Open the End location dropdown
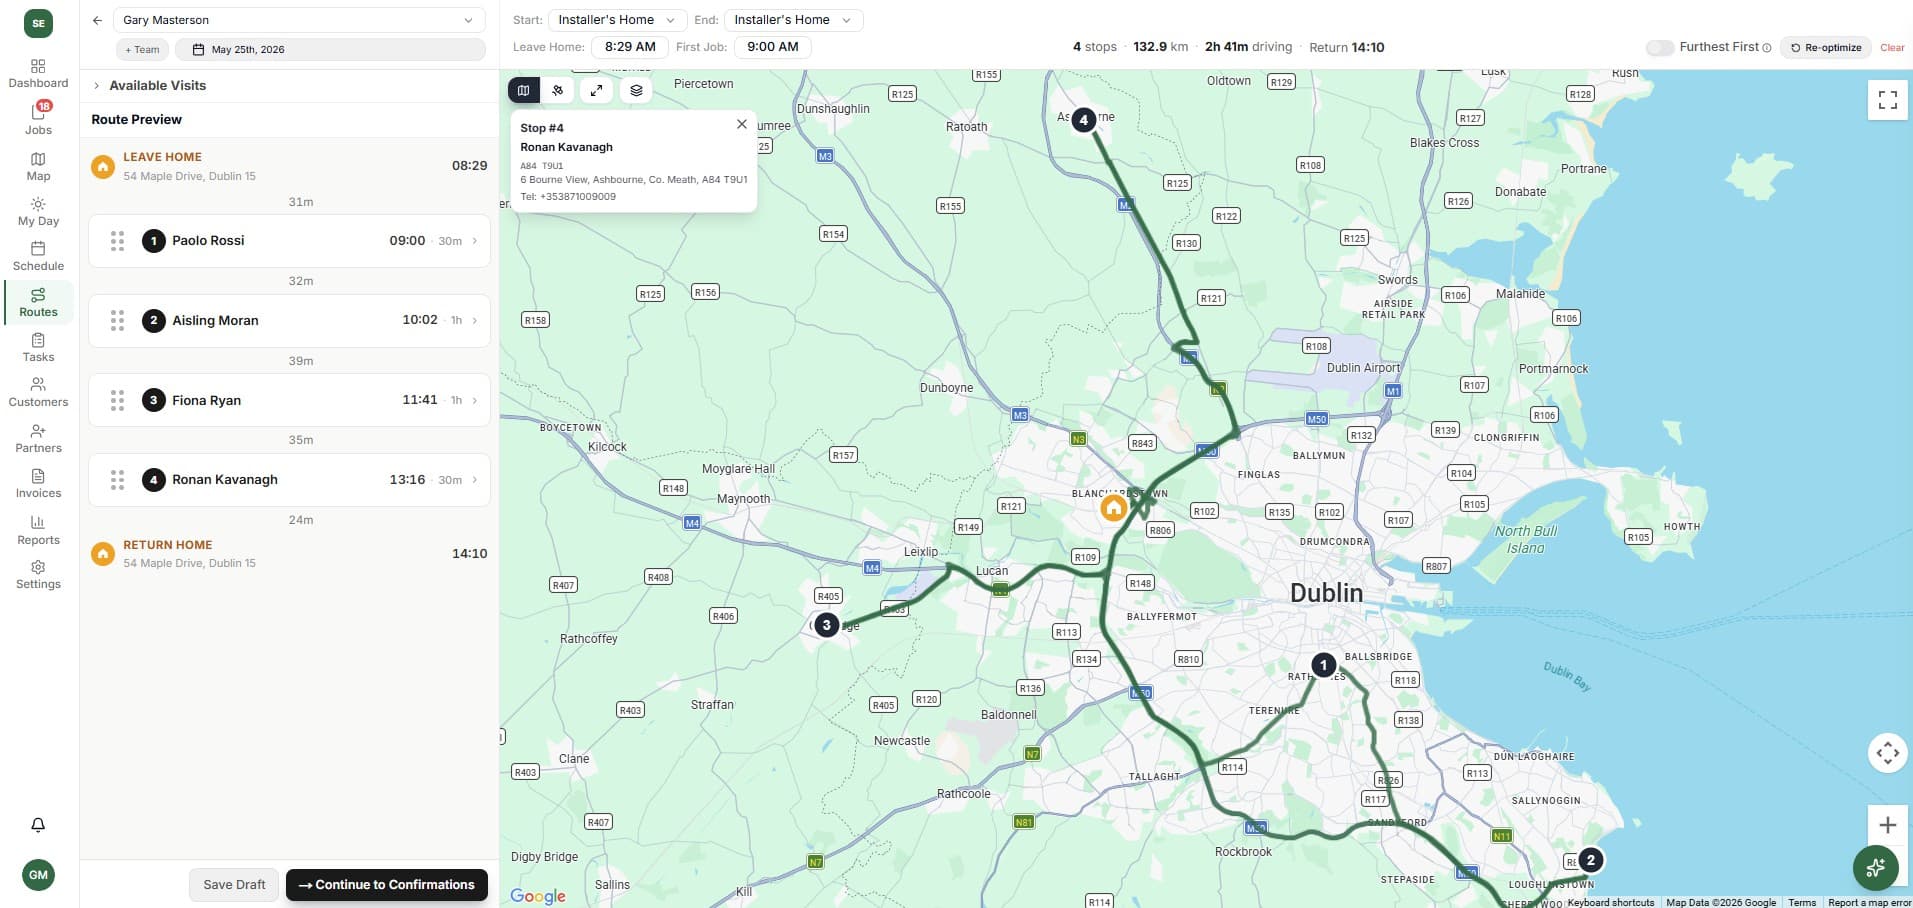1913x908 pixels. pyautogui.click(x=793, y=20)
